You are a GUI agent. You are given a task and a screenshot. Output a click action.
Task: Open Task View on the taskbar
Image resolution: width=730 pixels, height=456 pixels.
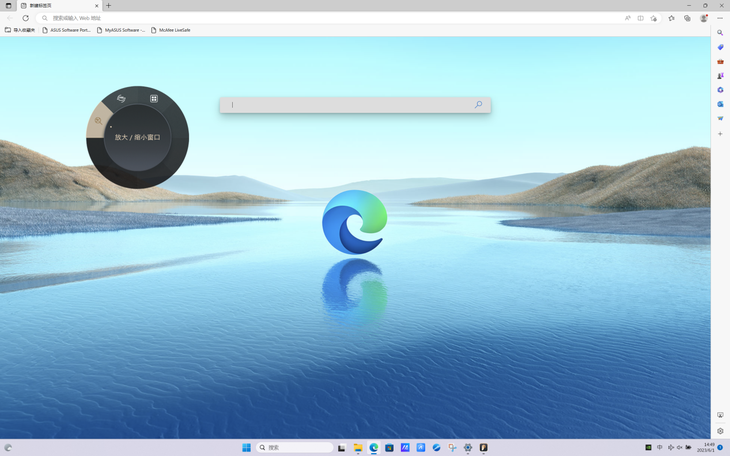(341, 448)
